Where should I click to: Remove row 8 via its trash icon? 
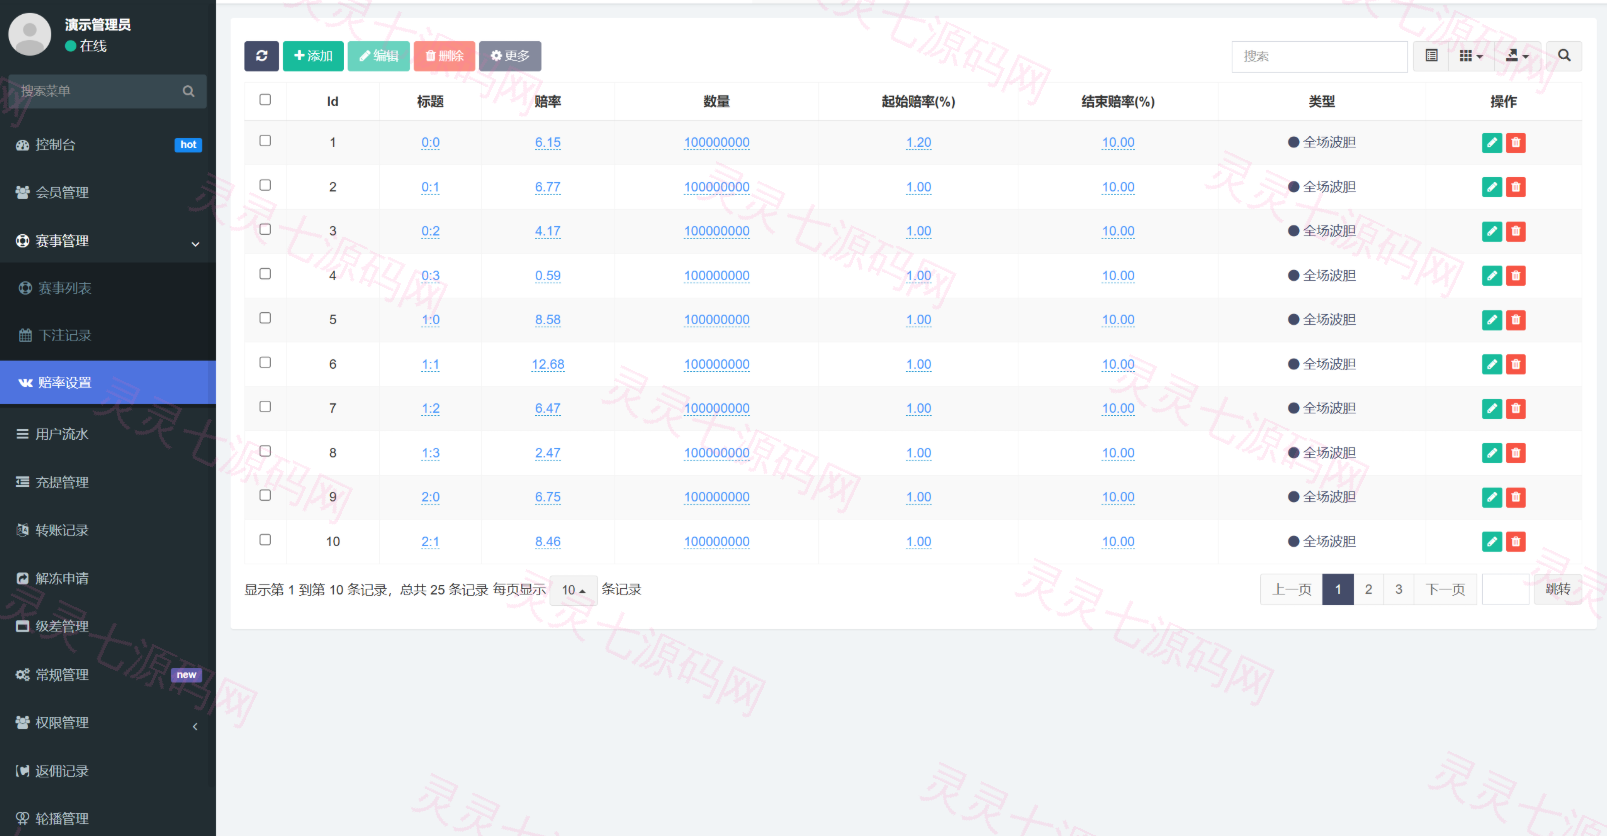point(1516,453)
